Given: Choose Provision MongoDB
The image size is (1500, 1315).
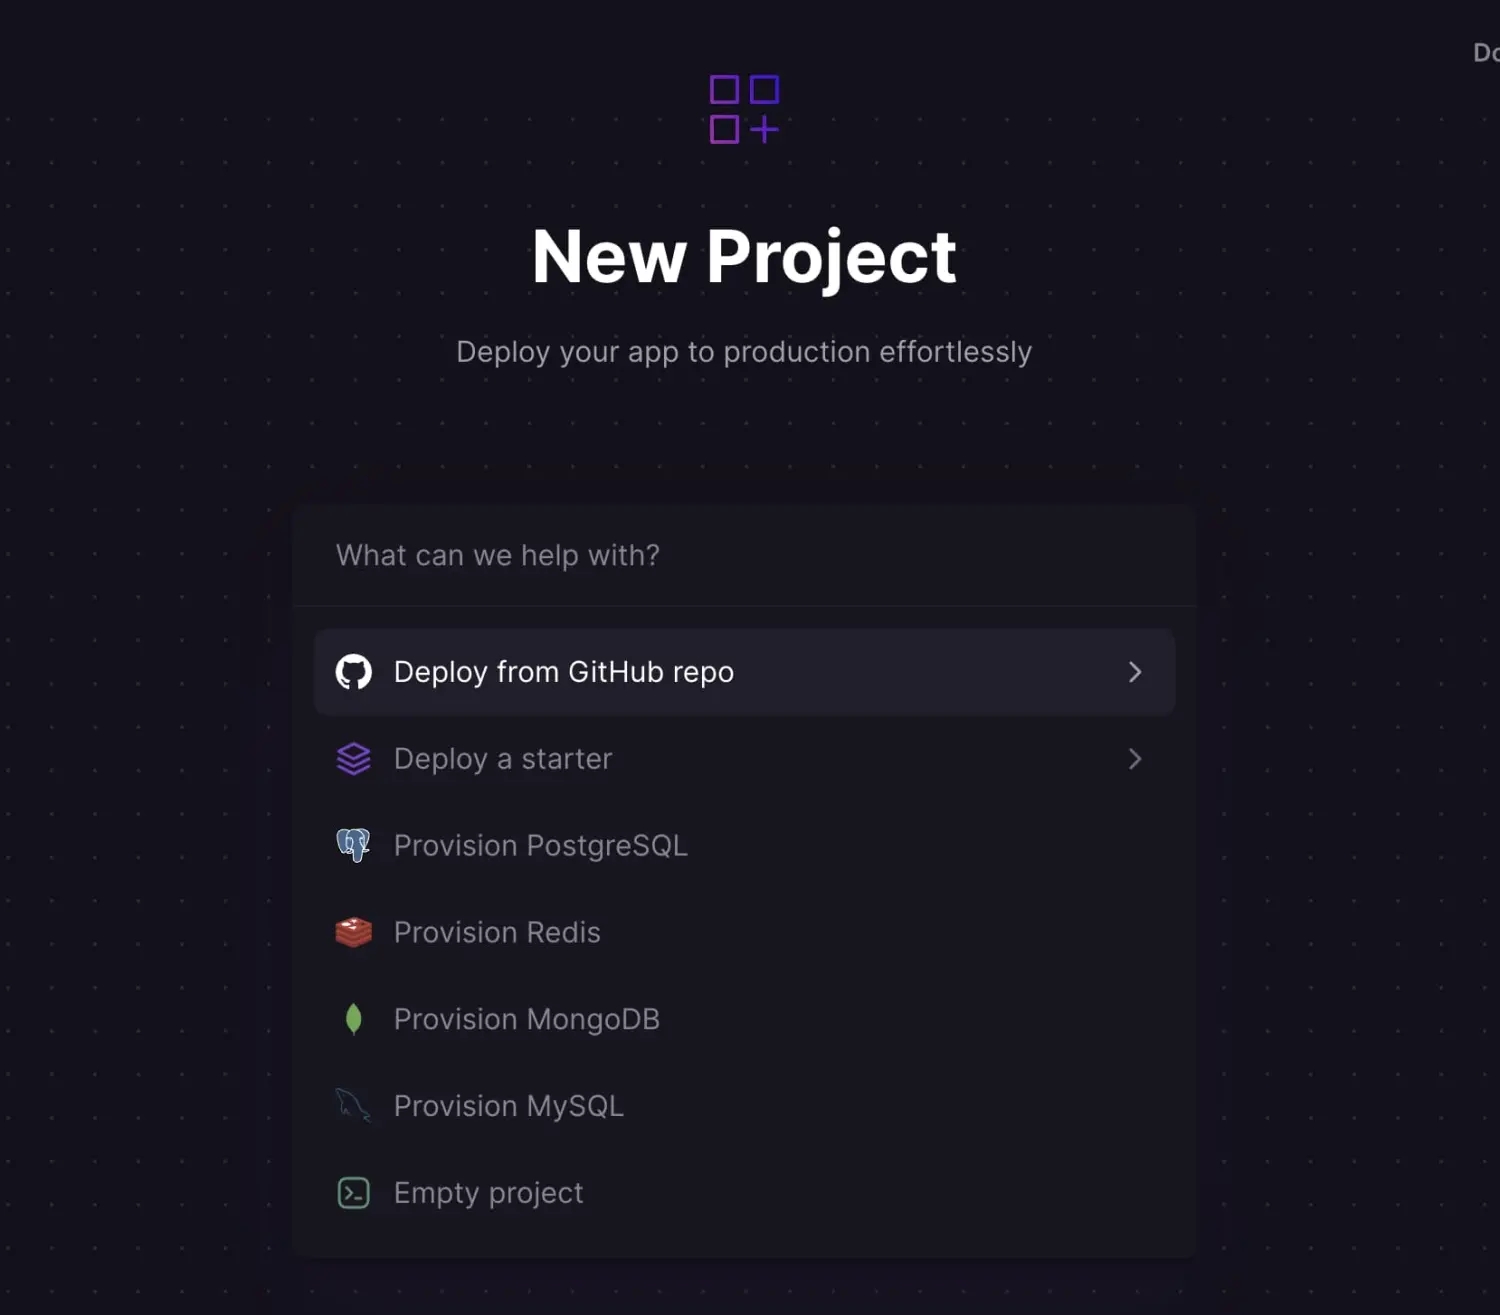Looking at the screenshot, I should click(x=744, y=1019).
